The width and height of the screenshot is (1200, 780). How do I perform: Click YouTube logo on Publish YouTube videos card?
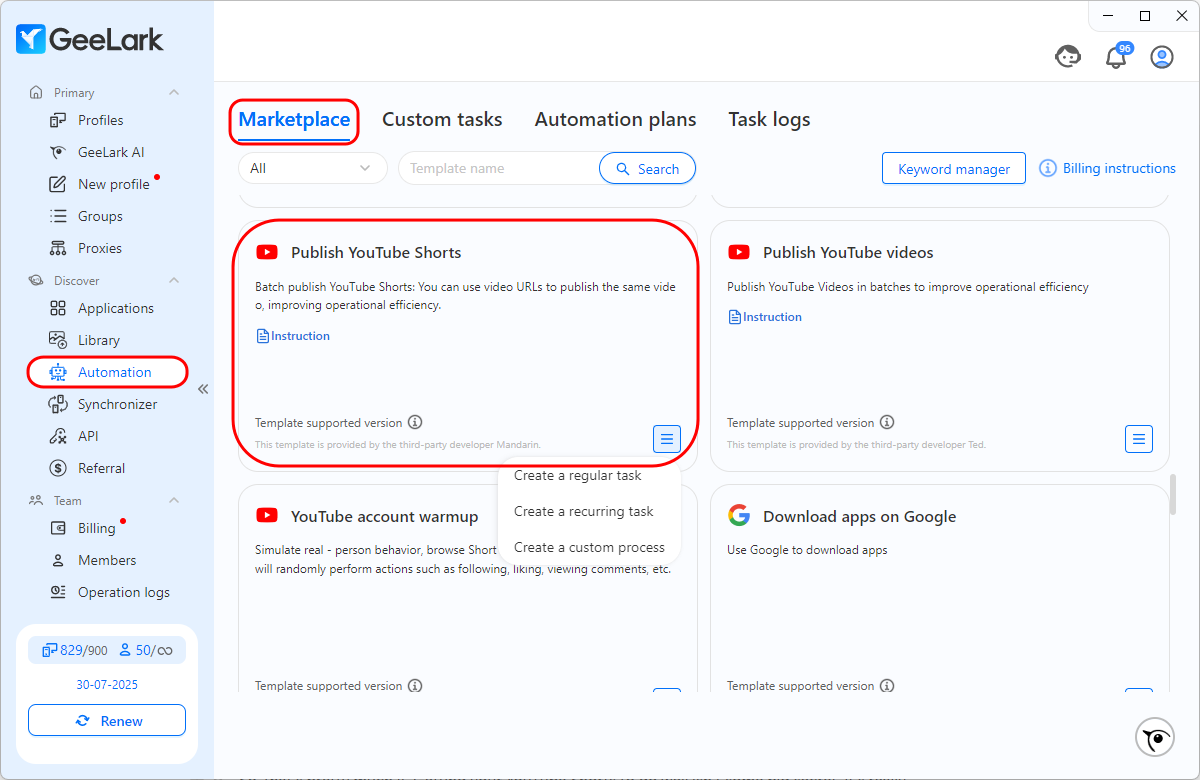[739, 252]
